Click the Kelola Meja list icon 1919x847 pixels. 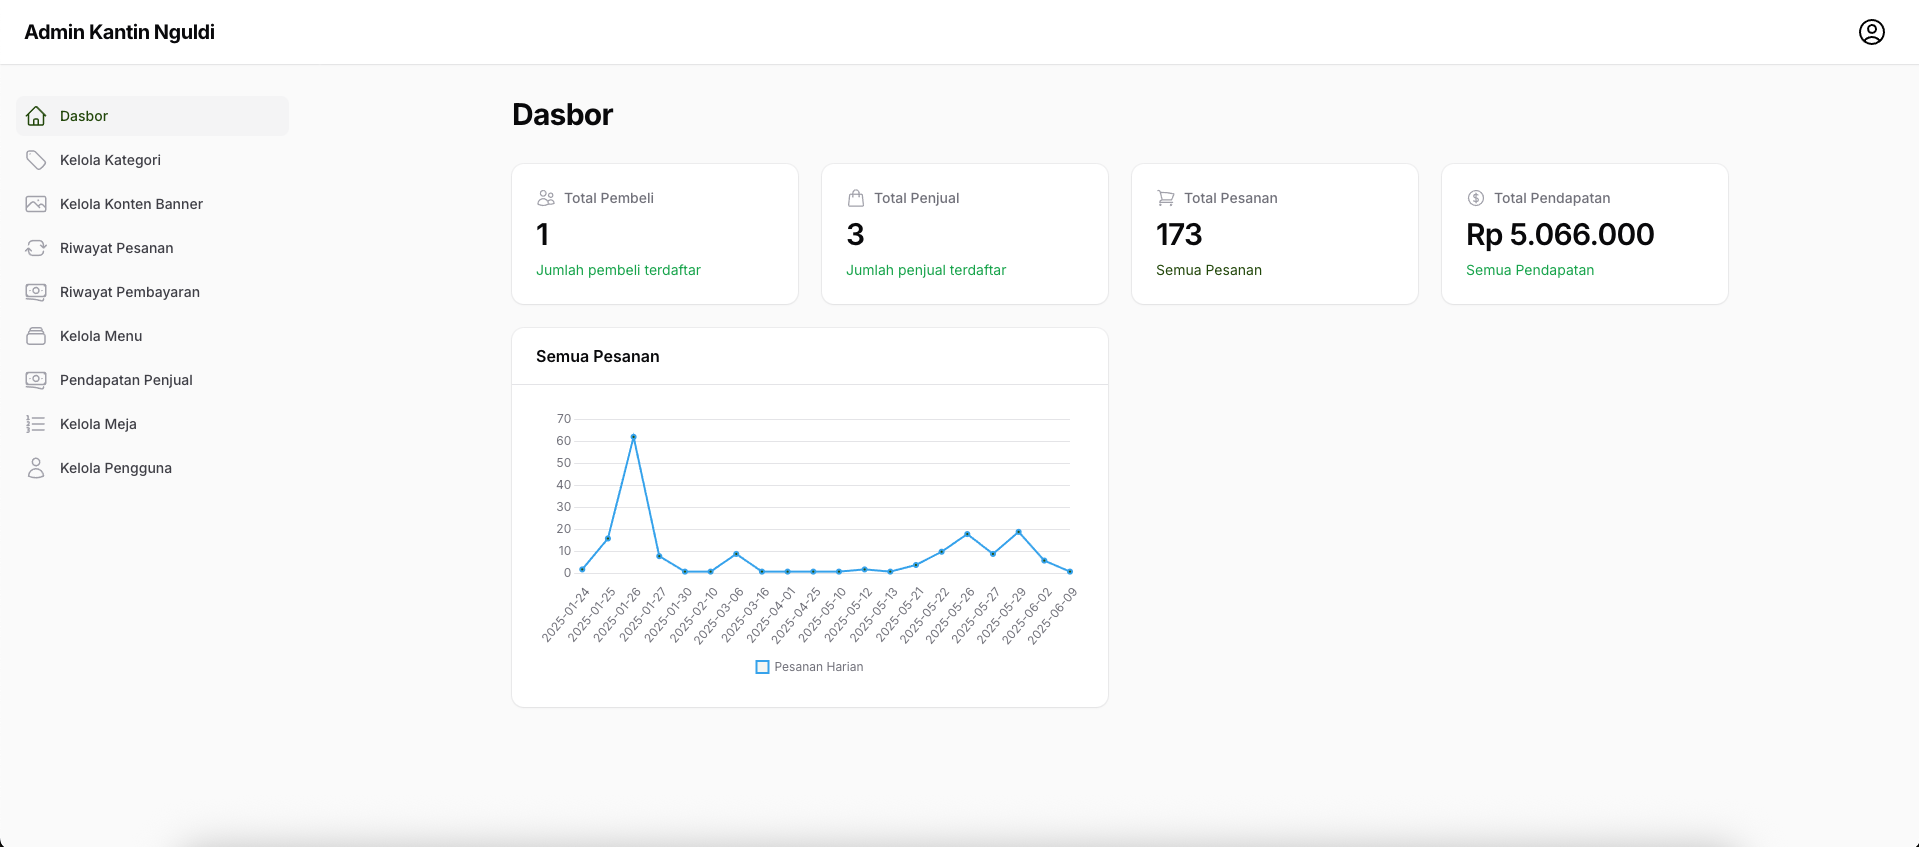pyautogui.click(x=36, y=424)
